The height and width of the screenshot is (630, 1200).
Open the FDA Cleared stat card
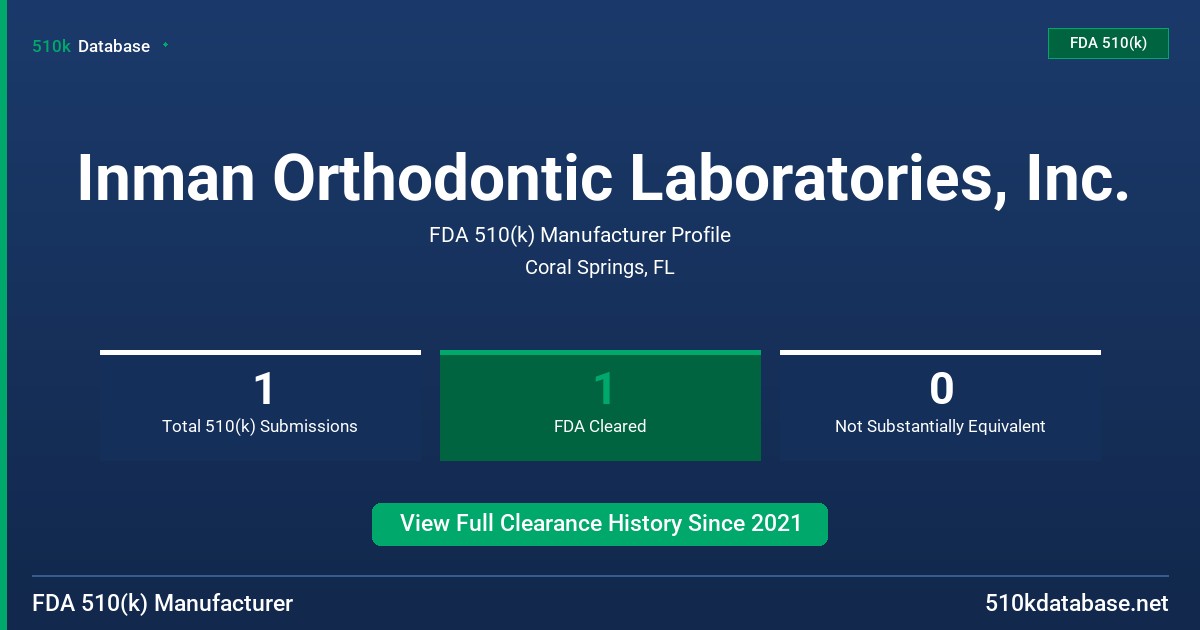(600, 406)
